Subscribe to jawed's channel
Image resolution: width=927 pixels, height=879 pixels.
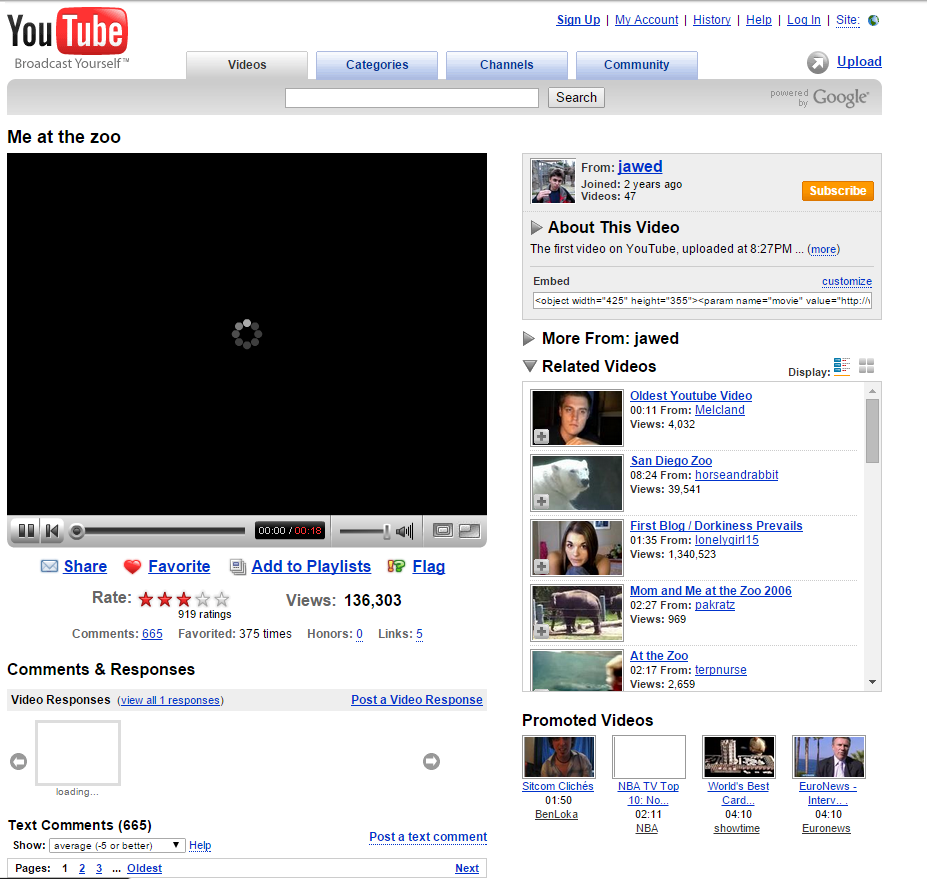pyautogui.click(x=838, y=191)
